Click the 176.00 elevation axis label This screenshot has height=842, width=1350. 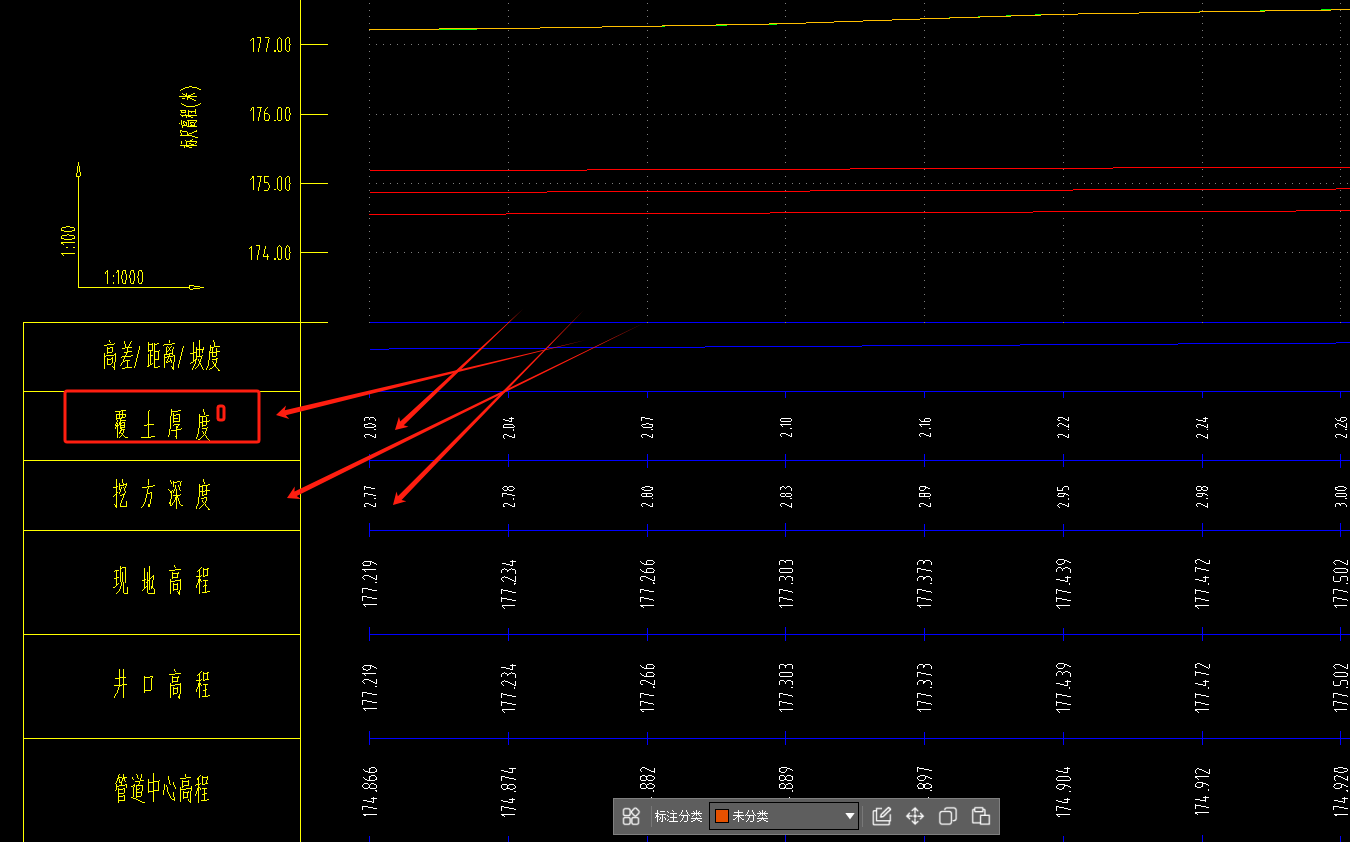pyautogui.click(x=270, y=115)
